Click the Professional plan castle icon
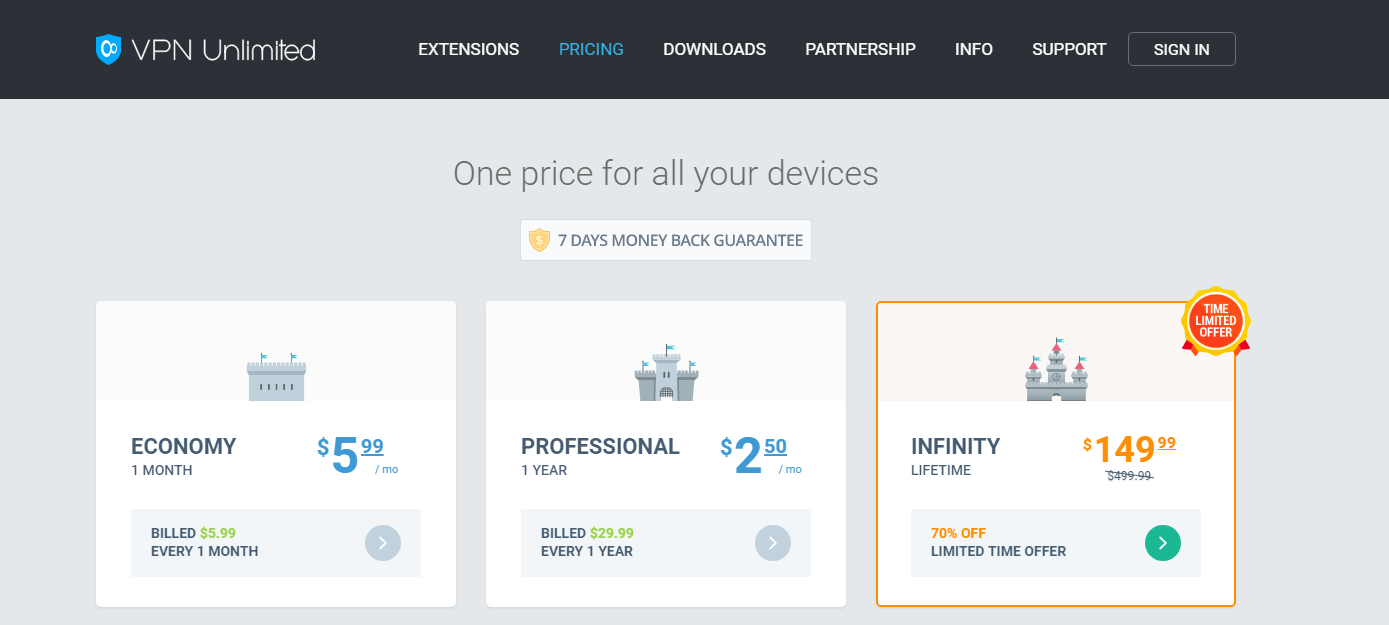 666,373
